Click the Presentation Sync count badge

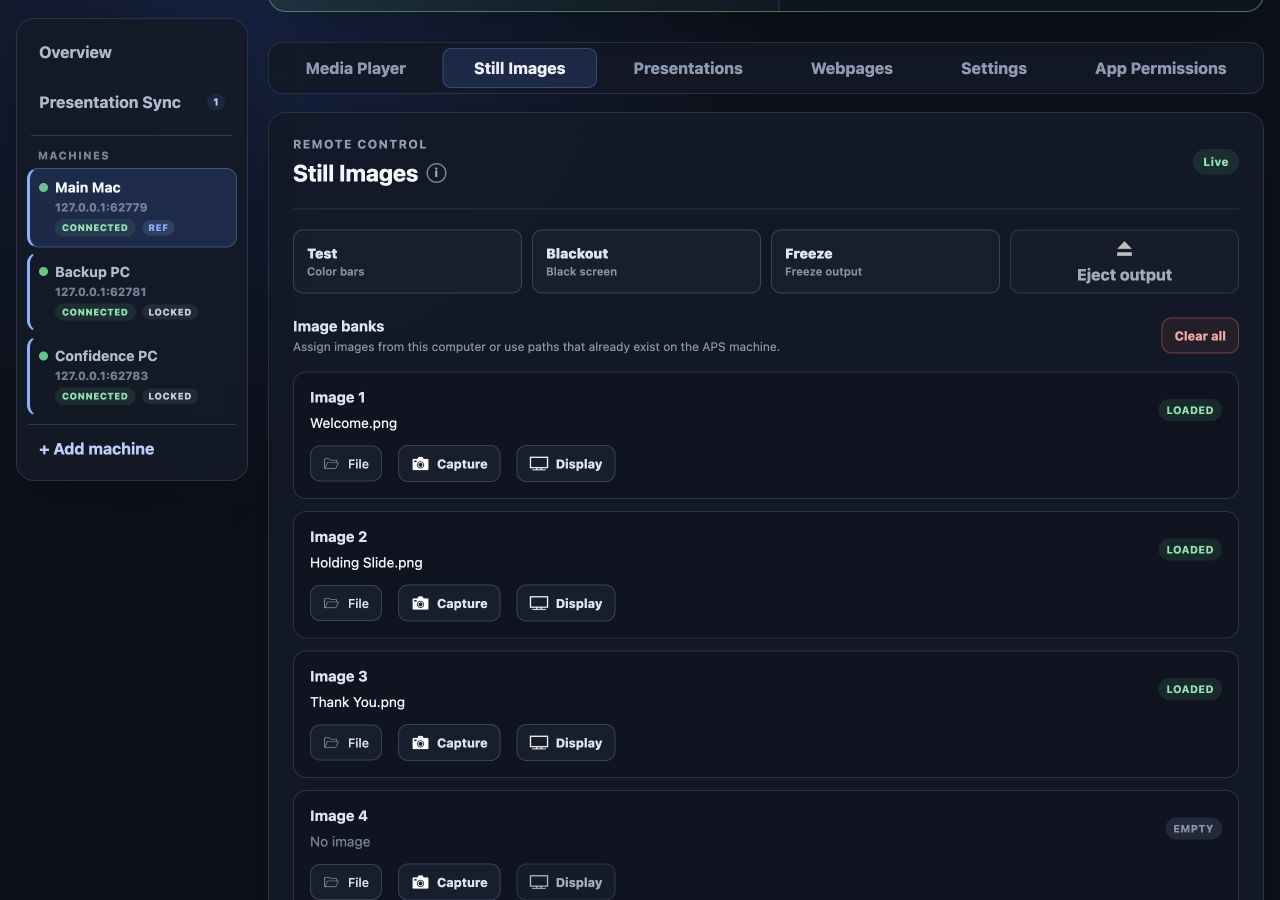[x=215, y=102]
